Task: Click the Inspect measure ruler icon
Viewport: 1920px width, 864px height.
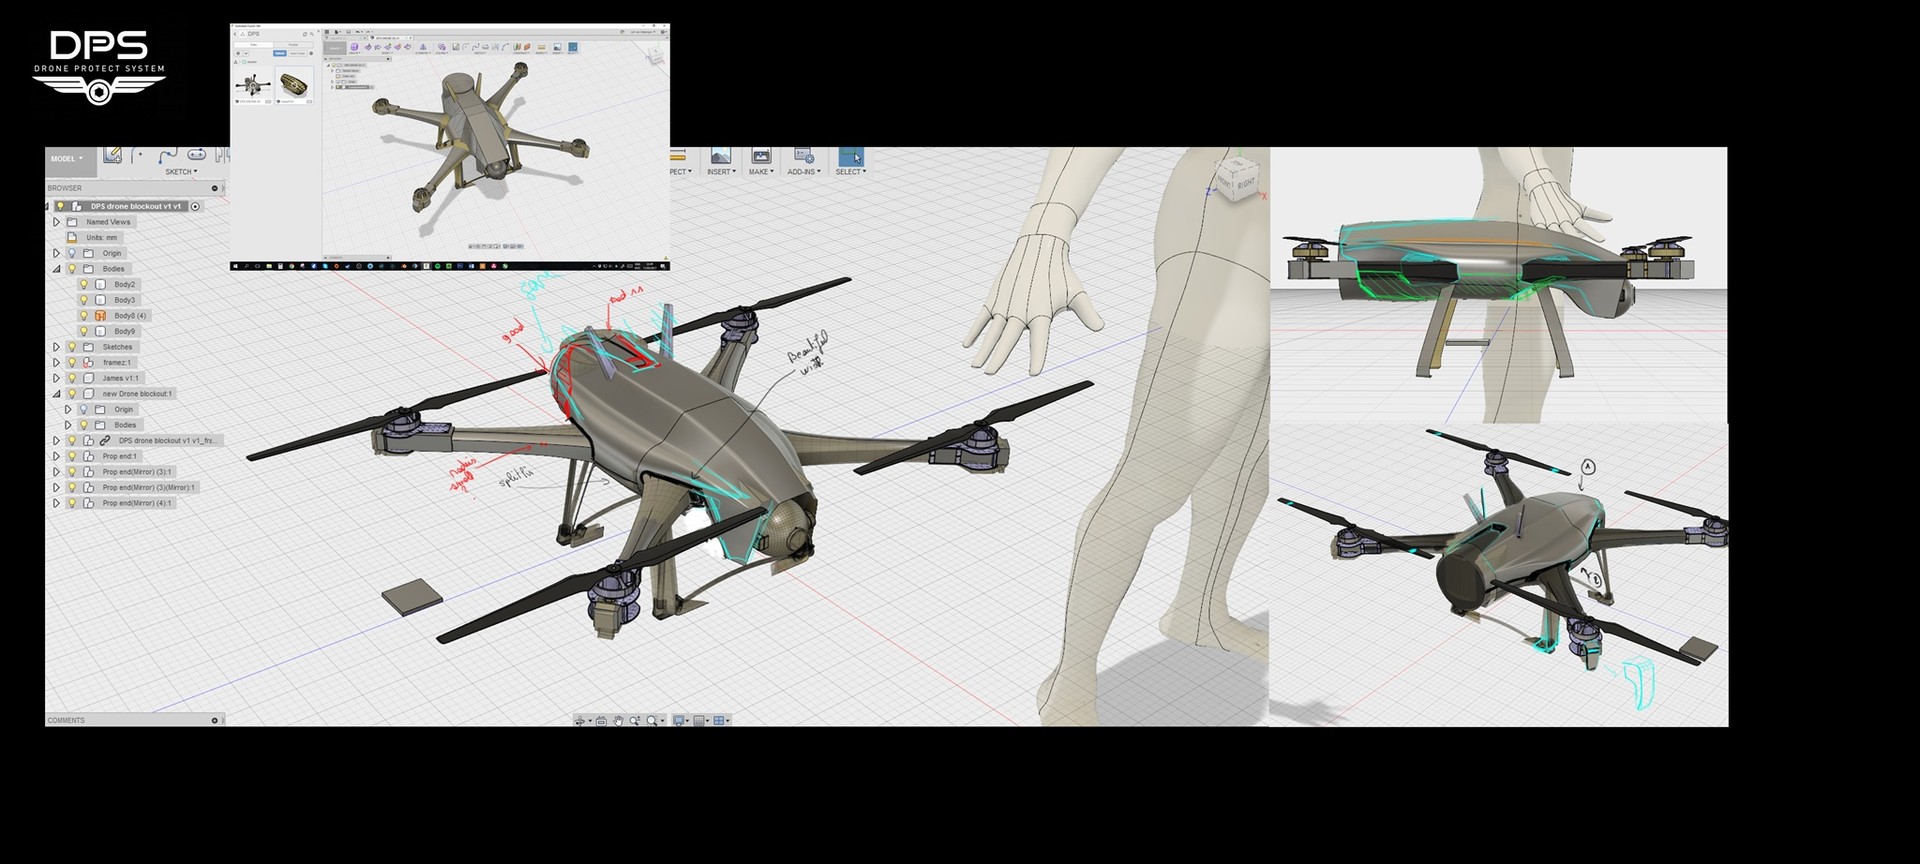Action: (x=678, y=155)
